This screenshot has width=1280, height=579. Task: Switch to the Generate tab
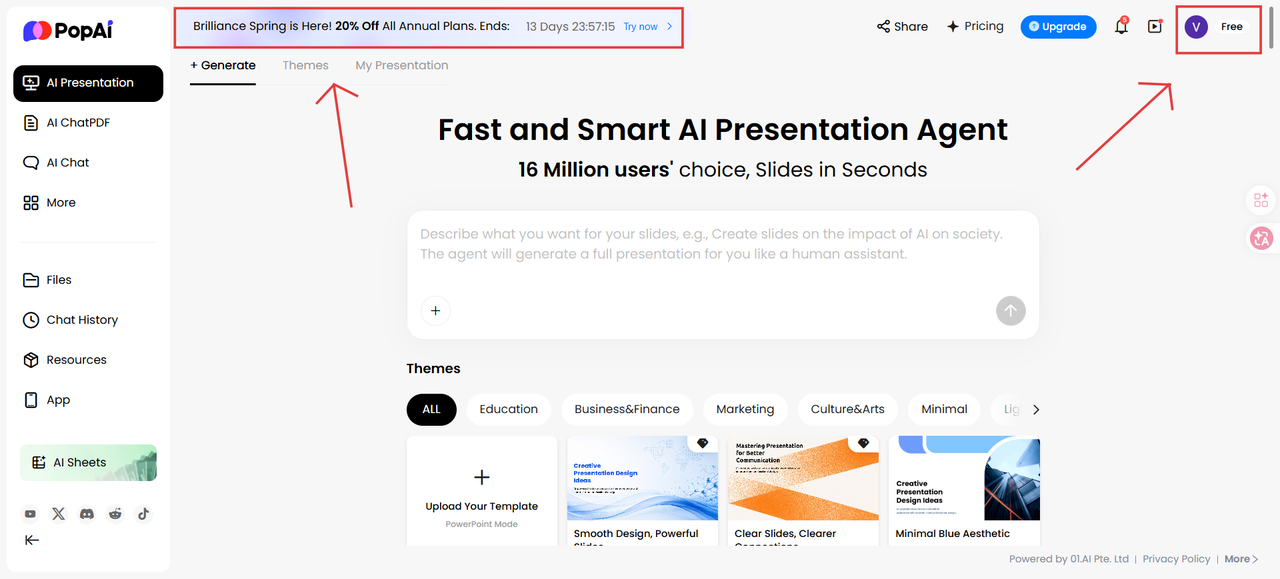[x=223, y=65]
